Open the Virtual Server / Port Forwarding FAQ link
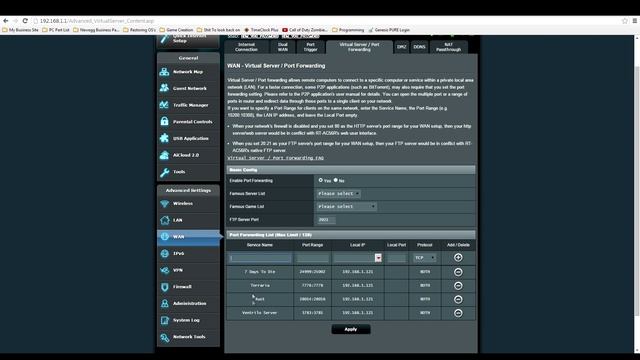 tap(276, 158)
